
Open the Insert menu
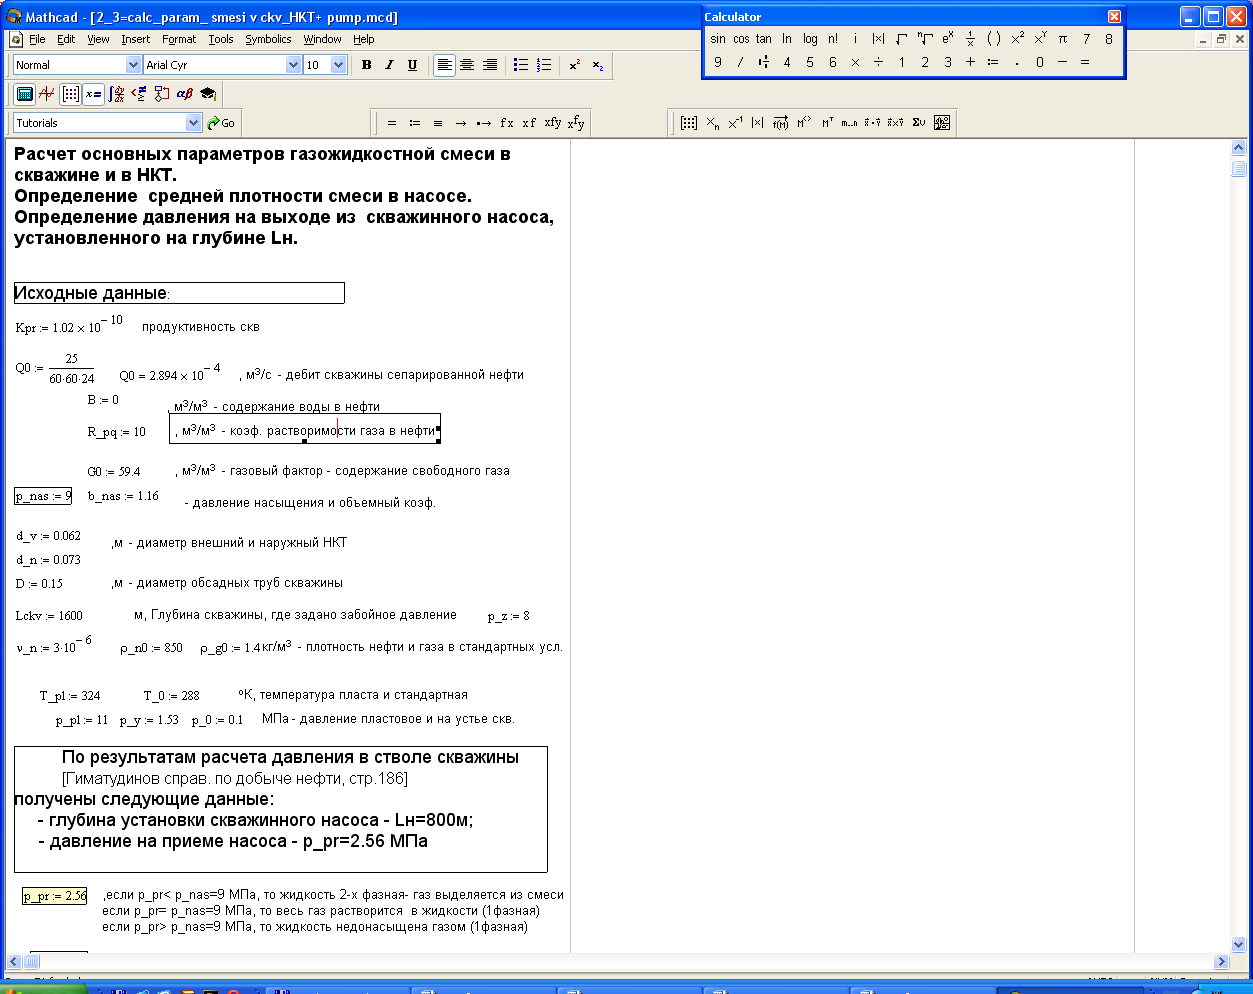(136, 39)
